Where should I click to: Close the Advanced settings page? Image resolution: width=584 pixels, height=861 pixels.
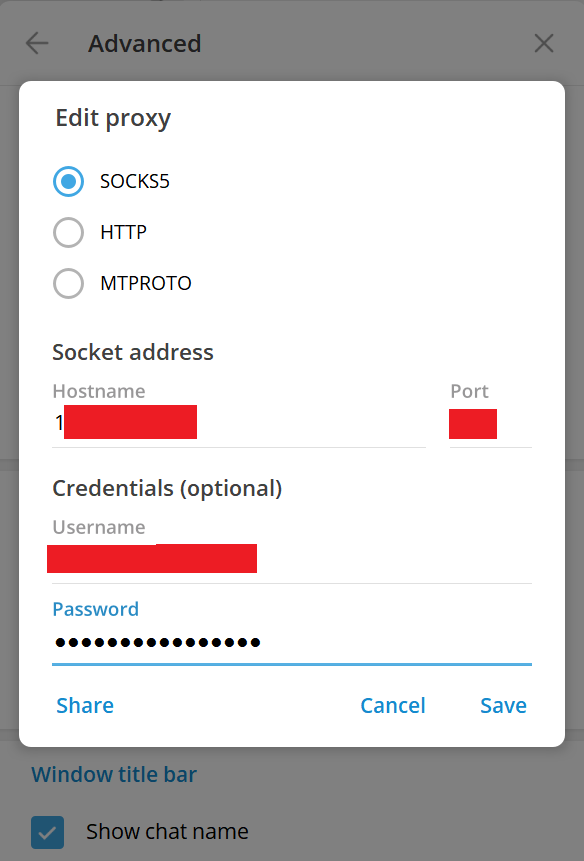pos(543,43)
